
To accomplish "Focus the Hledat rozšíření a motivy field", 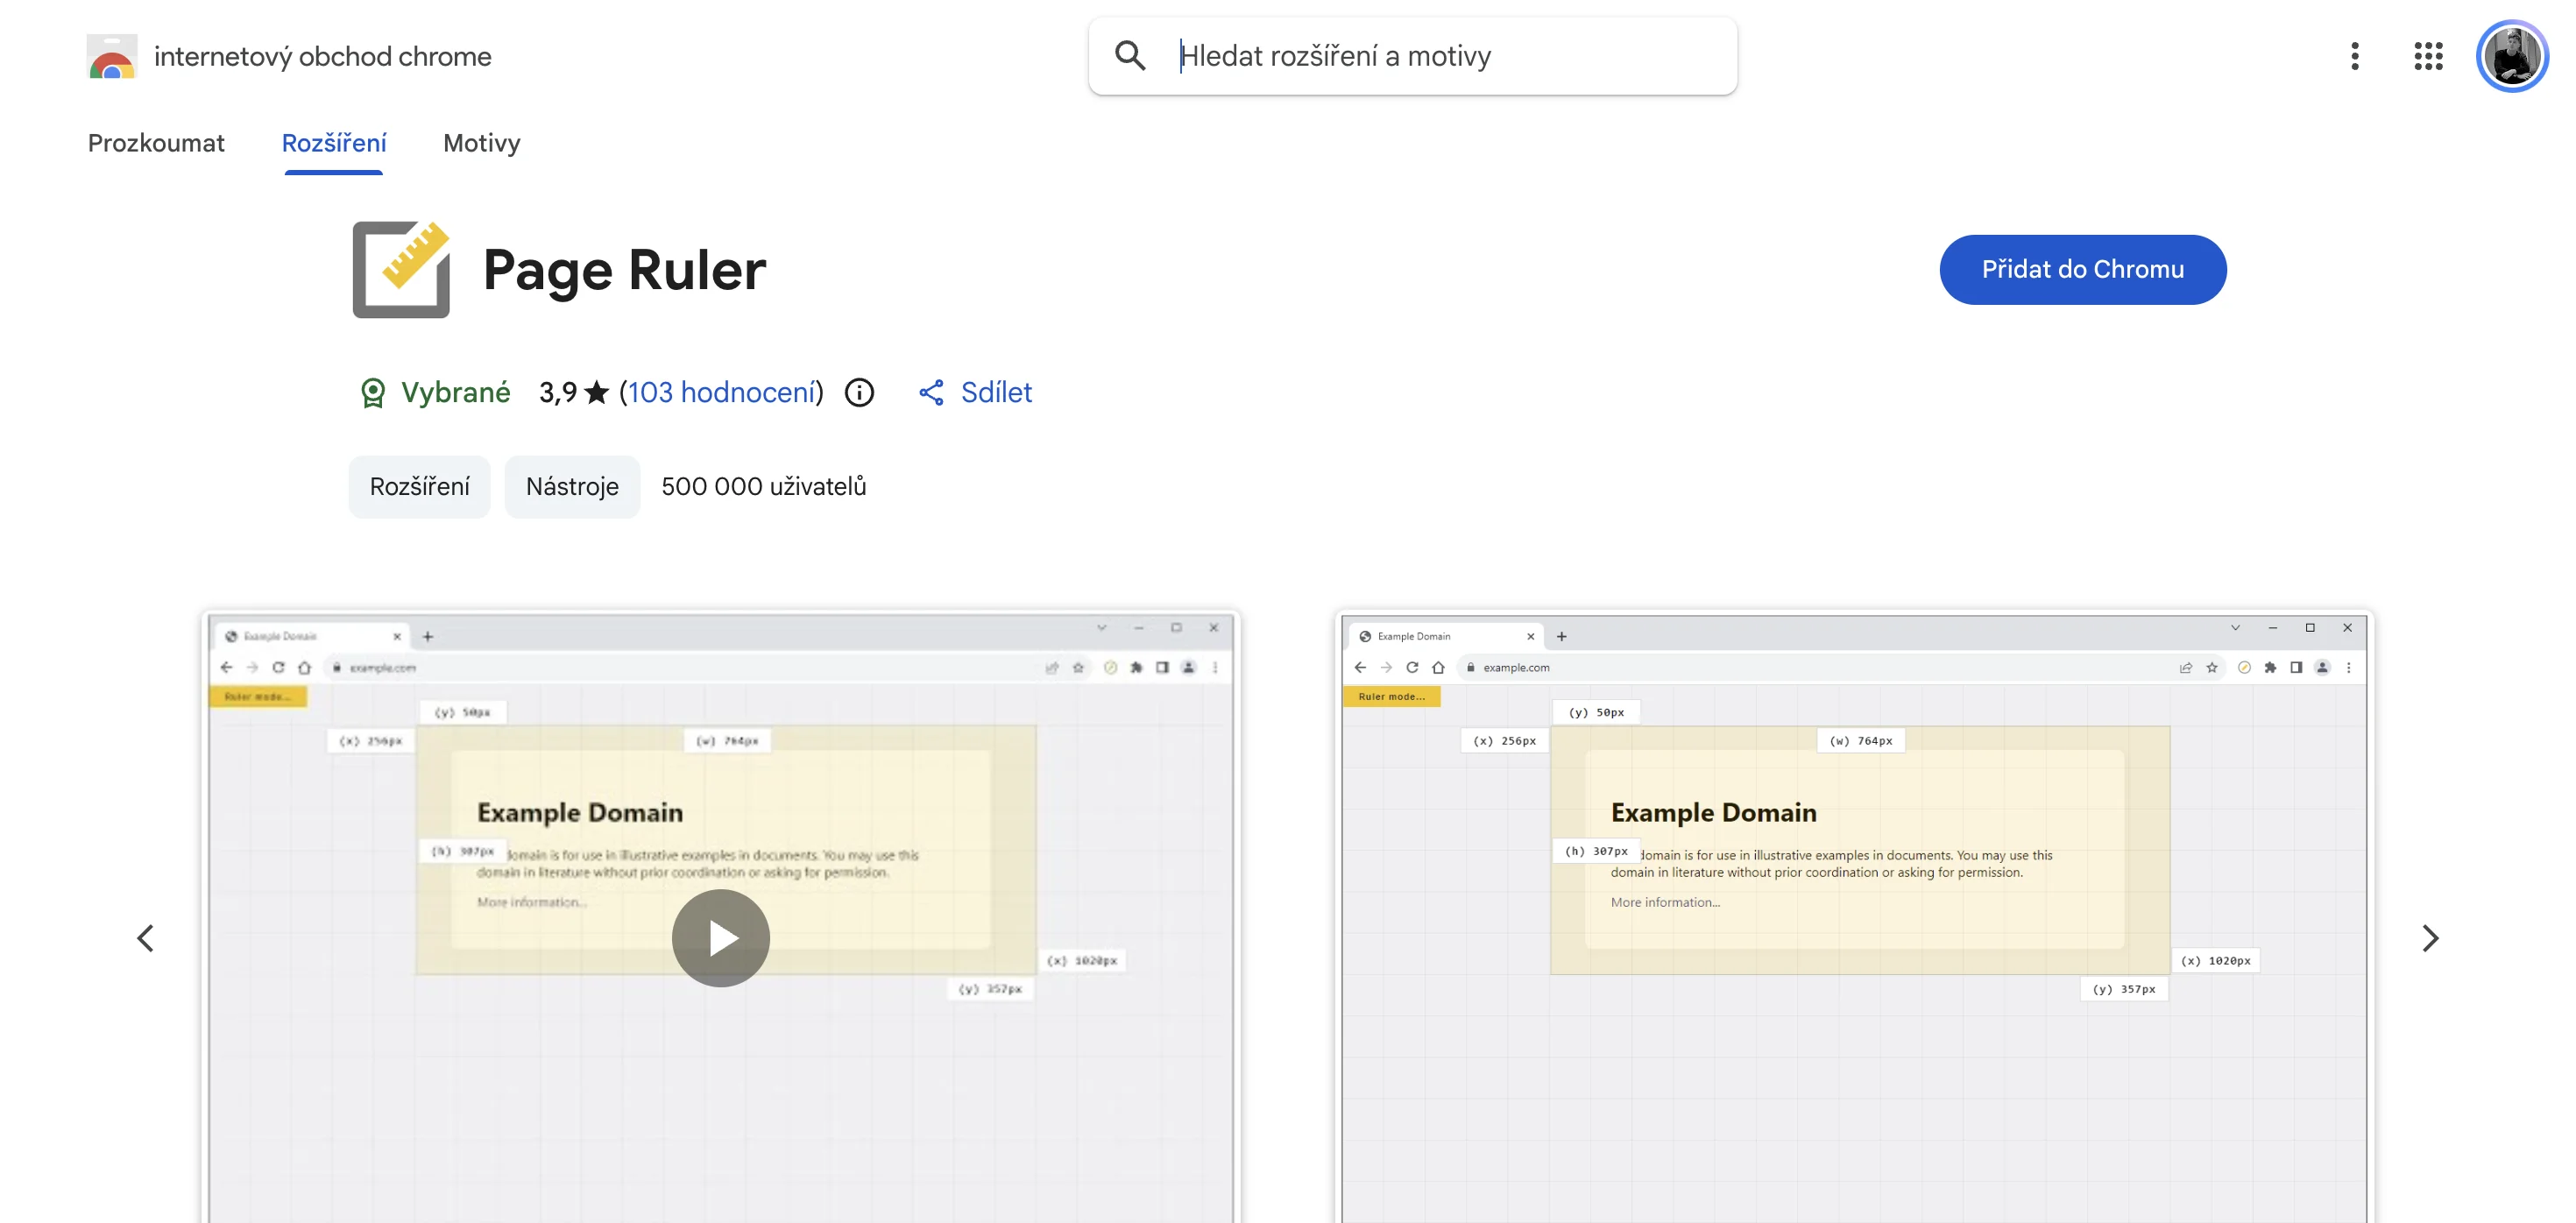I will (1412, 56).
